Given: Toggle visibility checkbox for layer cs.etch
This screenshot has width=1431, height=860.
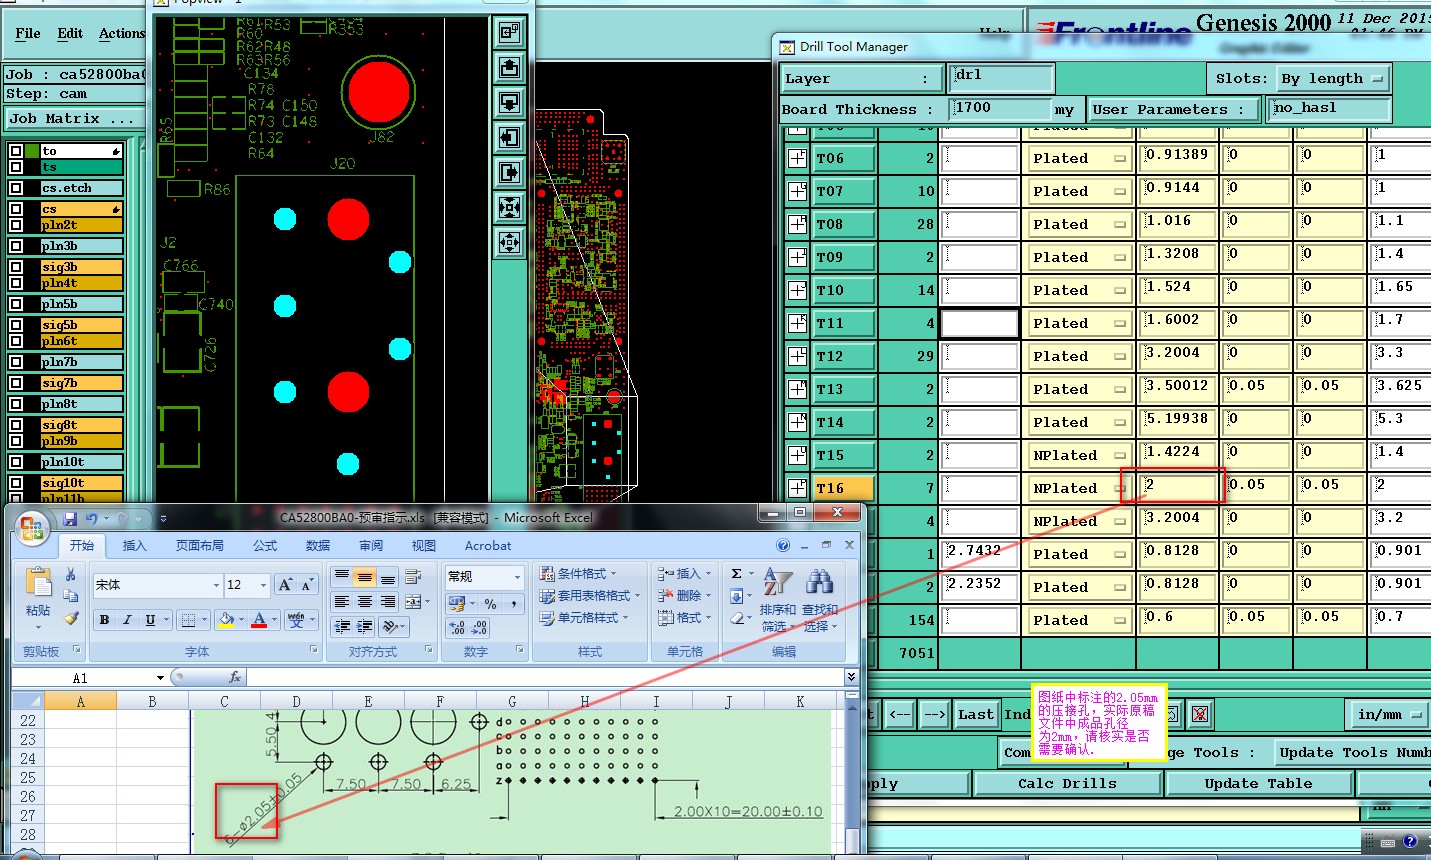Looking at the screenshot, I should click(16, 188).
